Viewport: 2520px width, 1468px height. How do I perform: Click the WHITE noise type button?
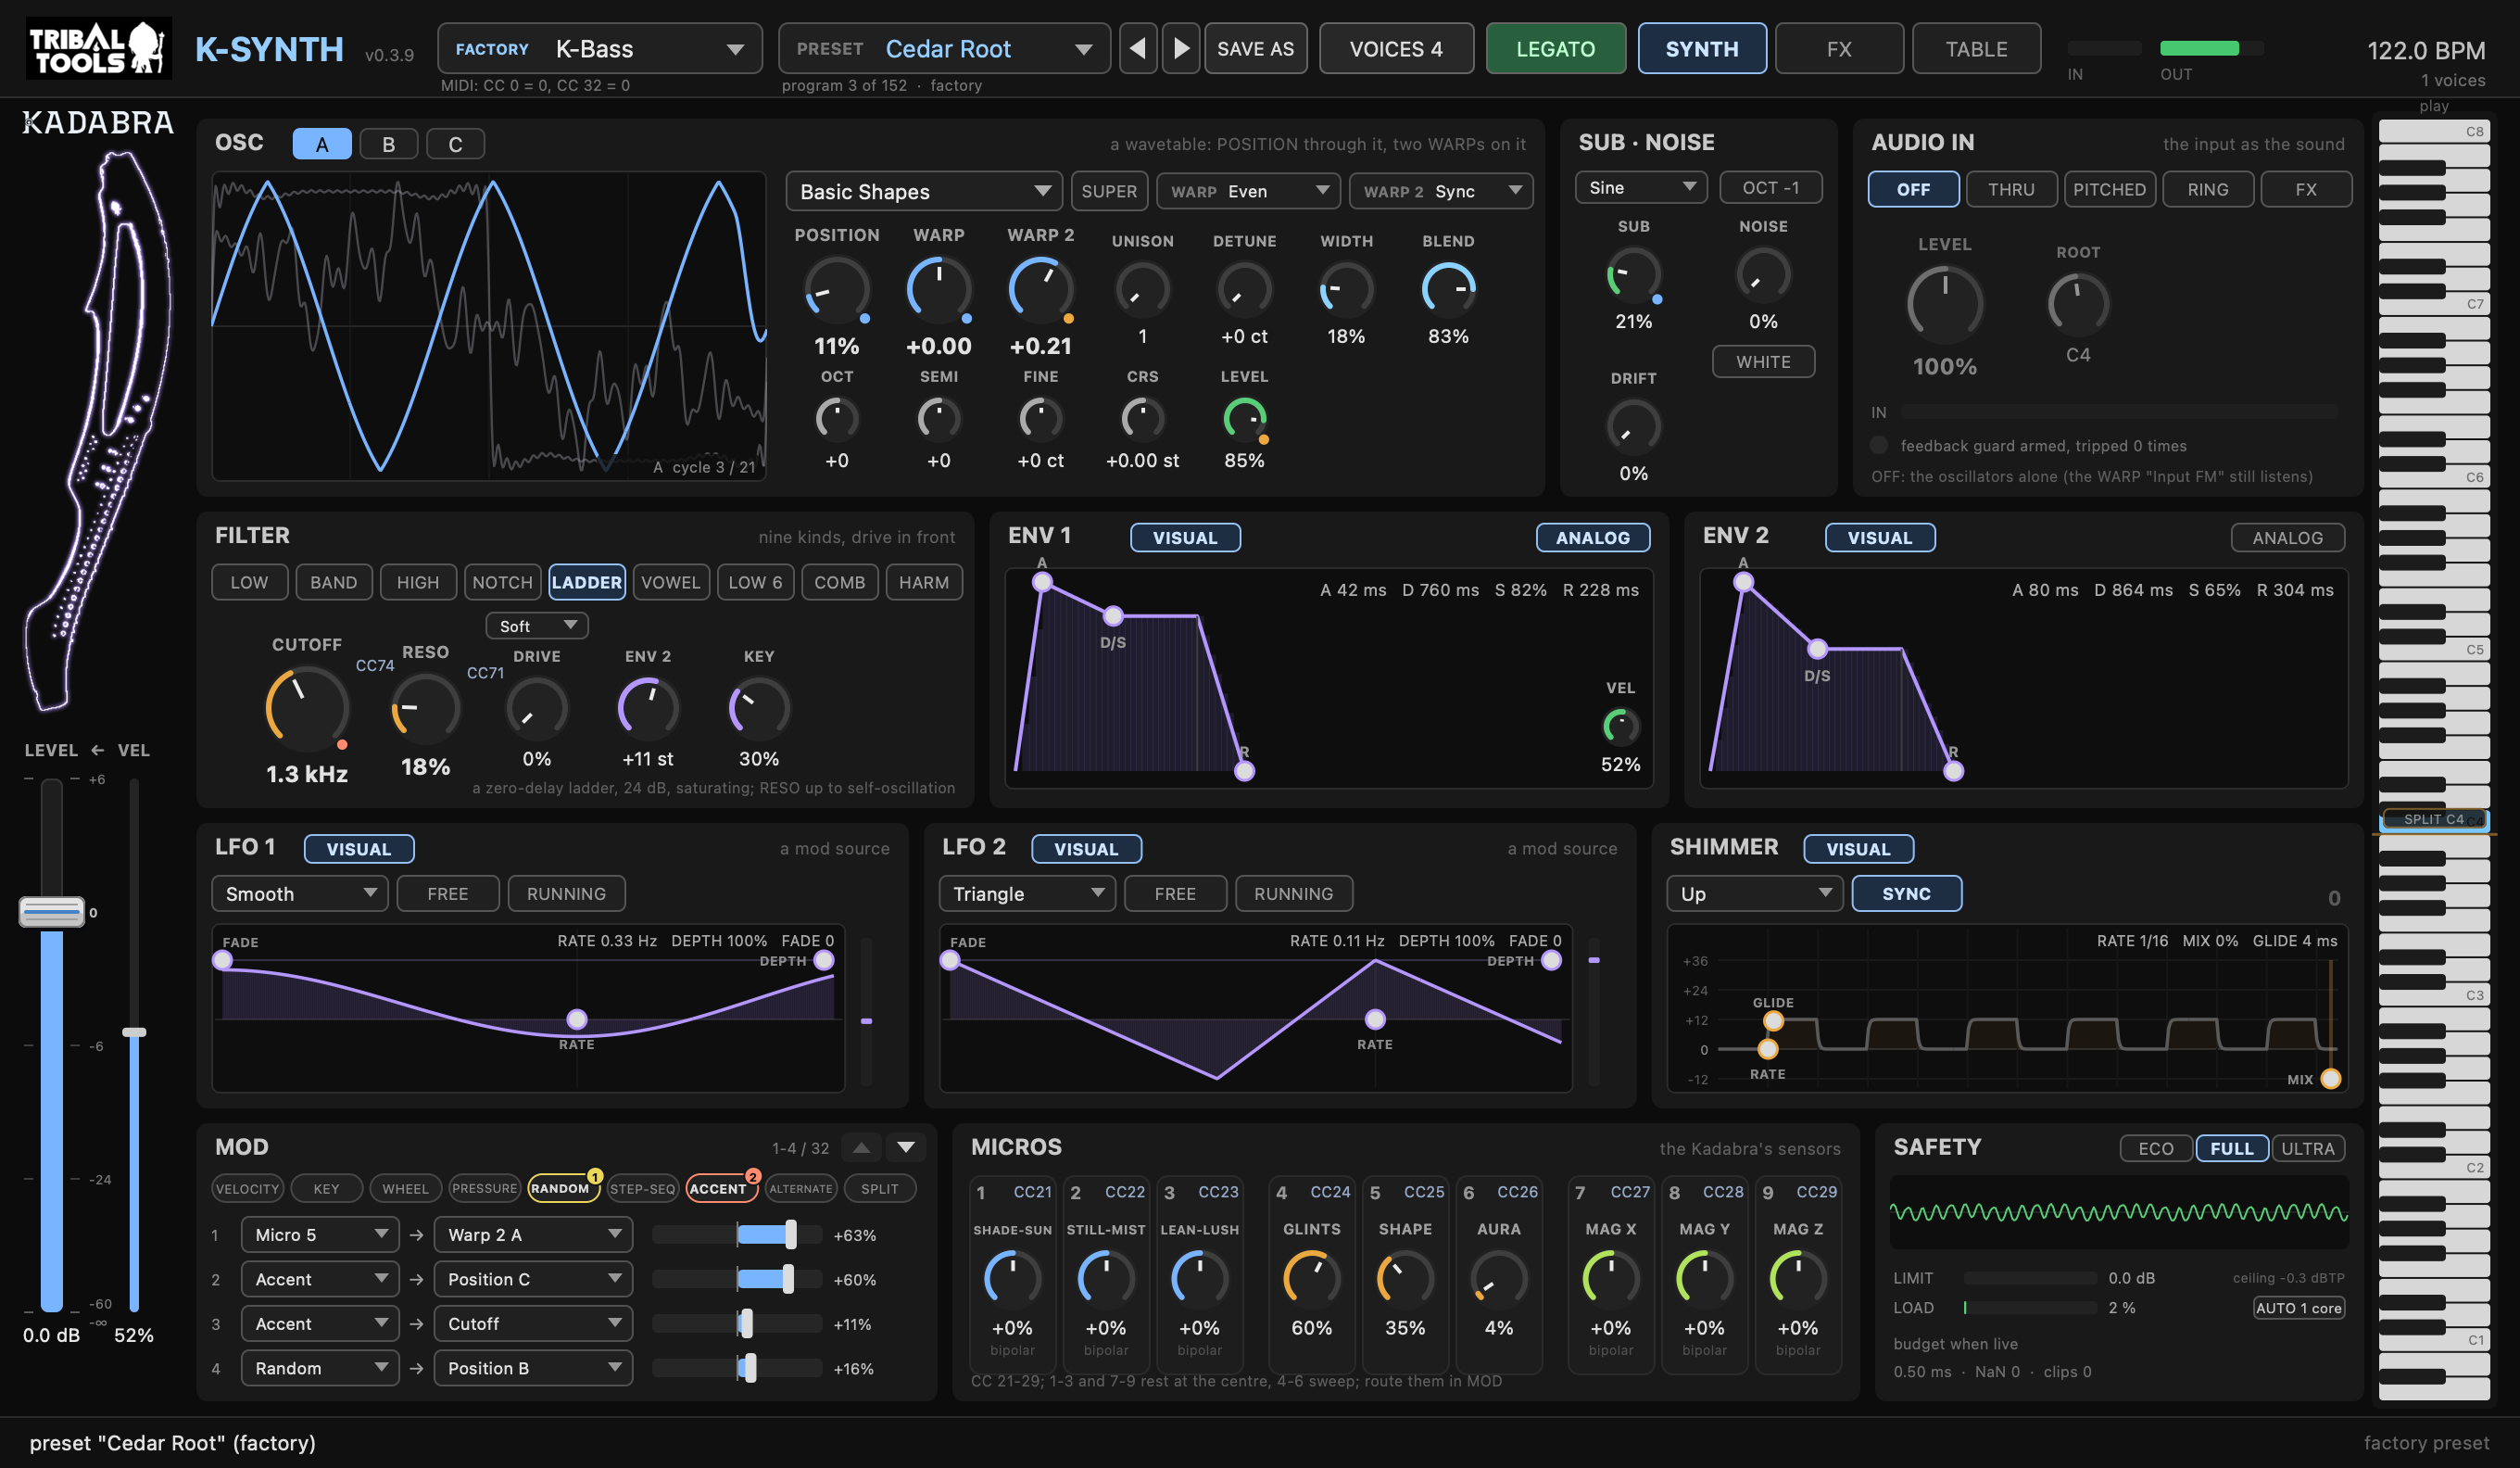click(1763, 362)
